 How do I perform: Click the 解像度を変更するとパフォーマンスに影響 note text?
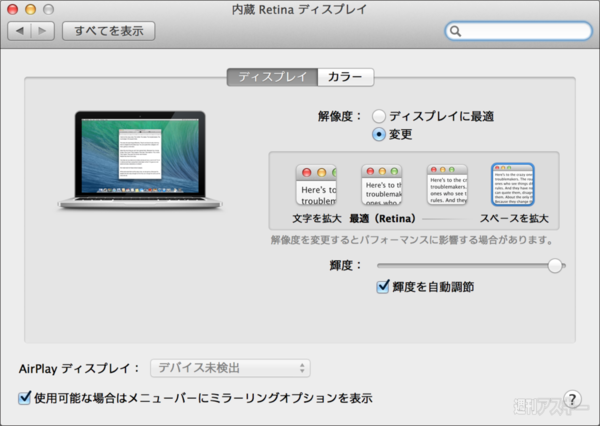[x=412, y=240]
